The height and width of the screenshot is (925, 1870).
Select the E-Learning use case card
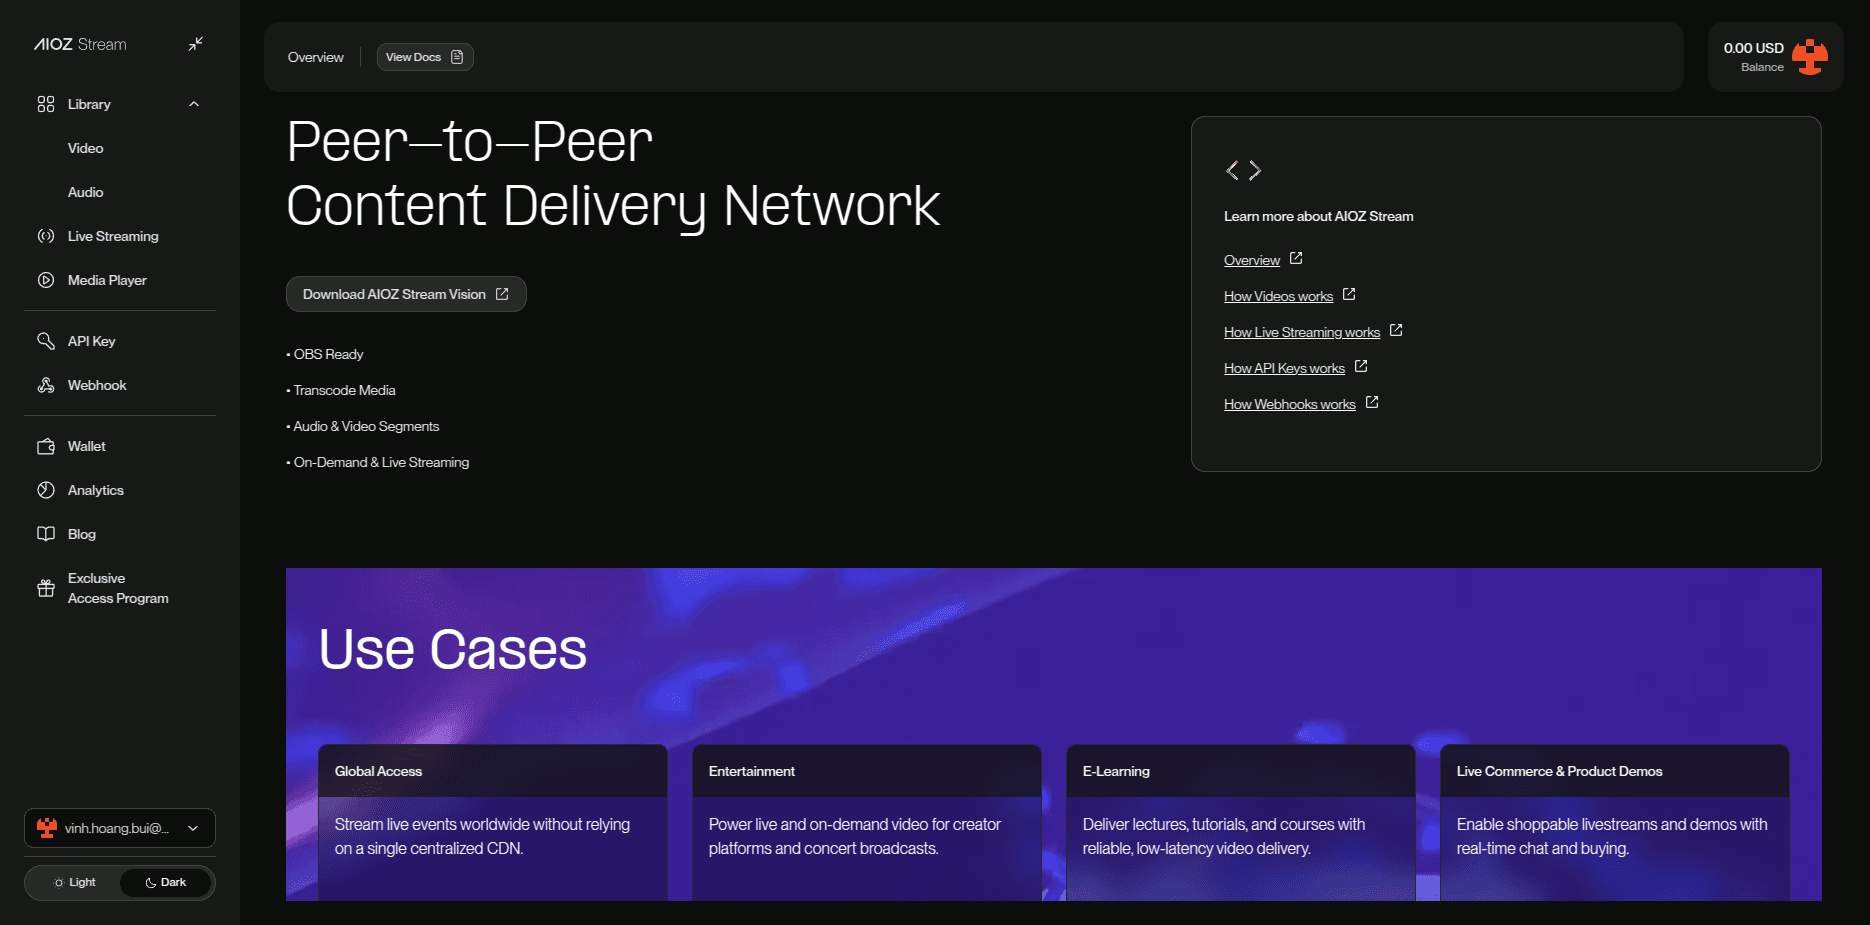[x=1240, y=820]
